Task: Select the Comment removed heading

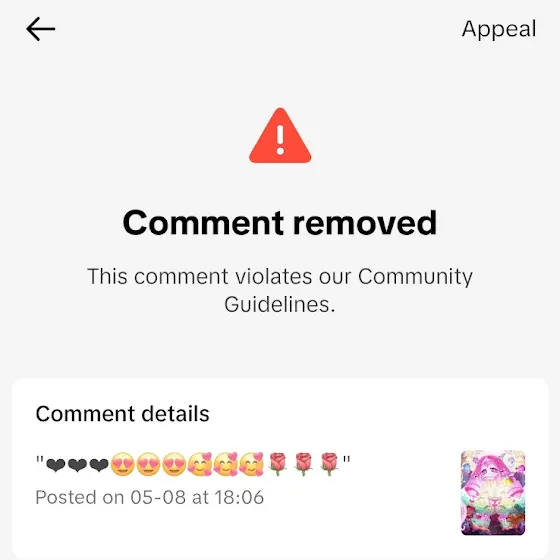Action: tap(280, 223)
